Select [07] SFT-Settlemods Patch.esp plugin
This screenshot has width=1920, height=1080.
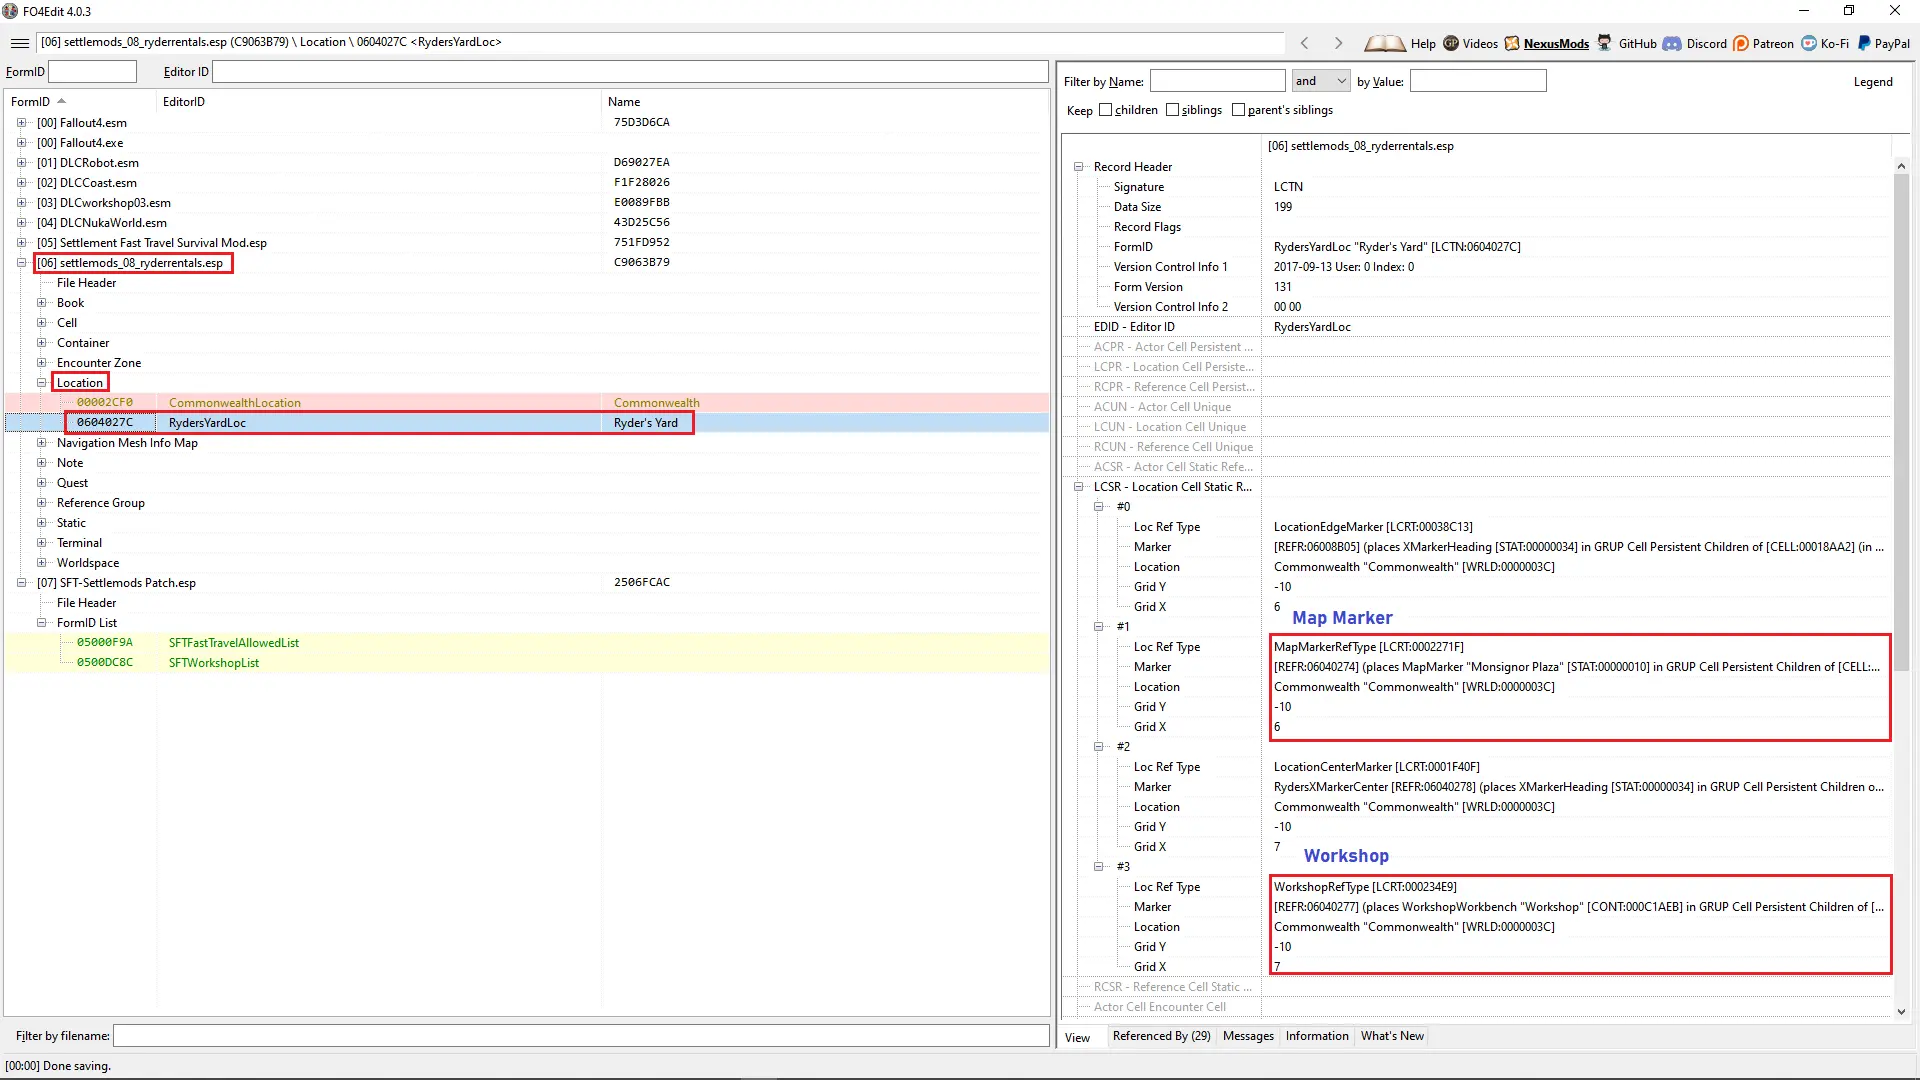point(116,583)
